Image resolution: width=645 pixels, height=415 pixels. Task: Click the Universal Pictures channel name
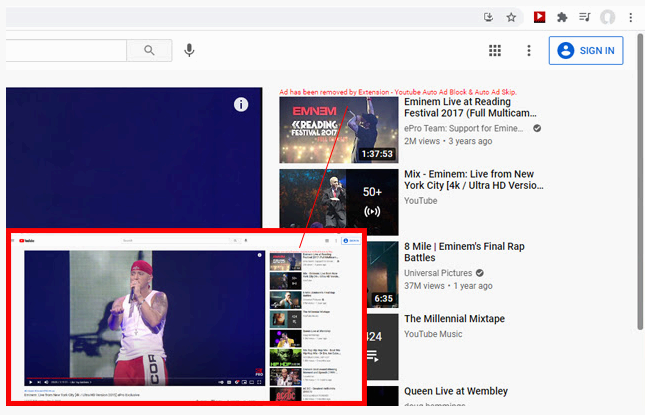[x=438, y=273]
